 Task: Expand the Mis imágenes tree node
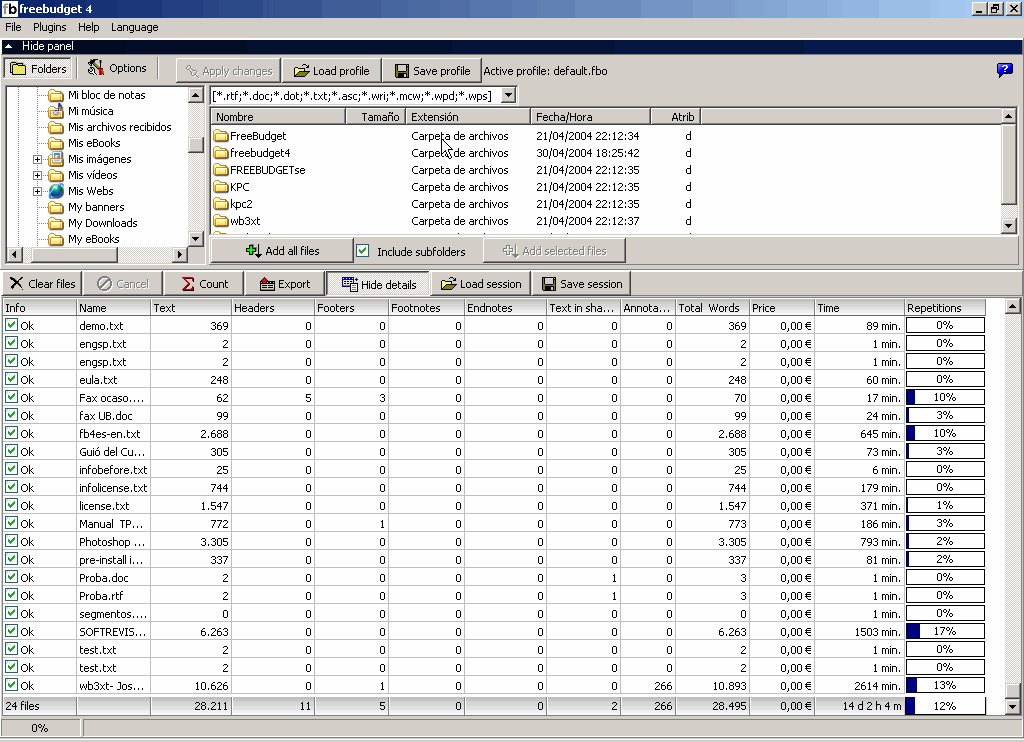click(x=38, y=159)
